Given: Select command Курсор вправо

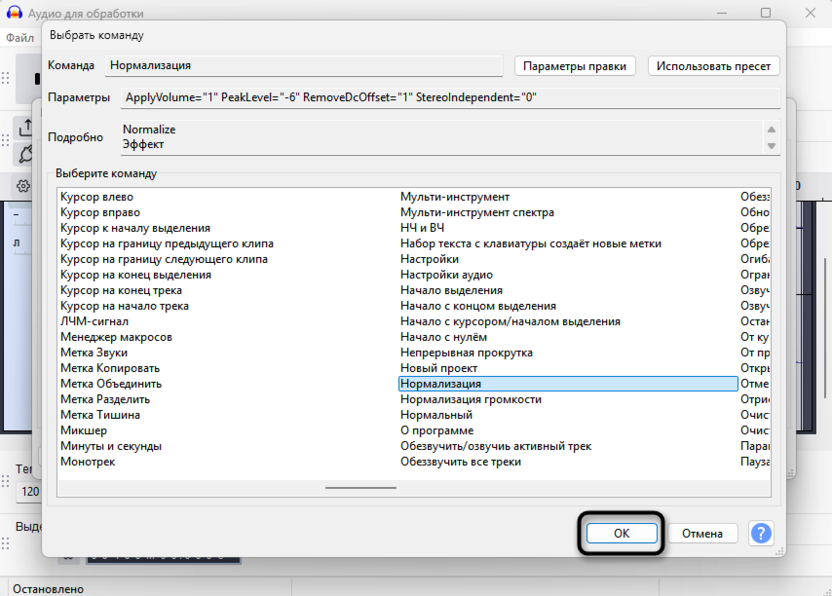Looking at the screenshot, I should point(100,212).
